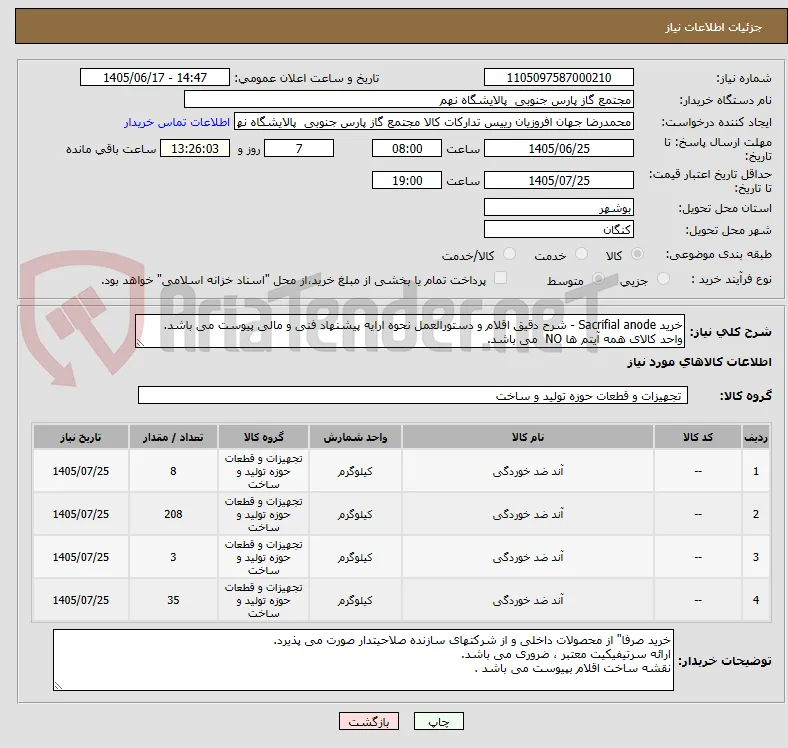Click the quantity cell showing 35
Image resolution: width=788 pixels, height=748 pixels.
(173, 600)
